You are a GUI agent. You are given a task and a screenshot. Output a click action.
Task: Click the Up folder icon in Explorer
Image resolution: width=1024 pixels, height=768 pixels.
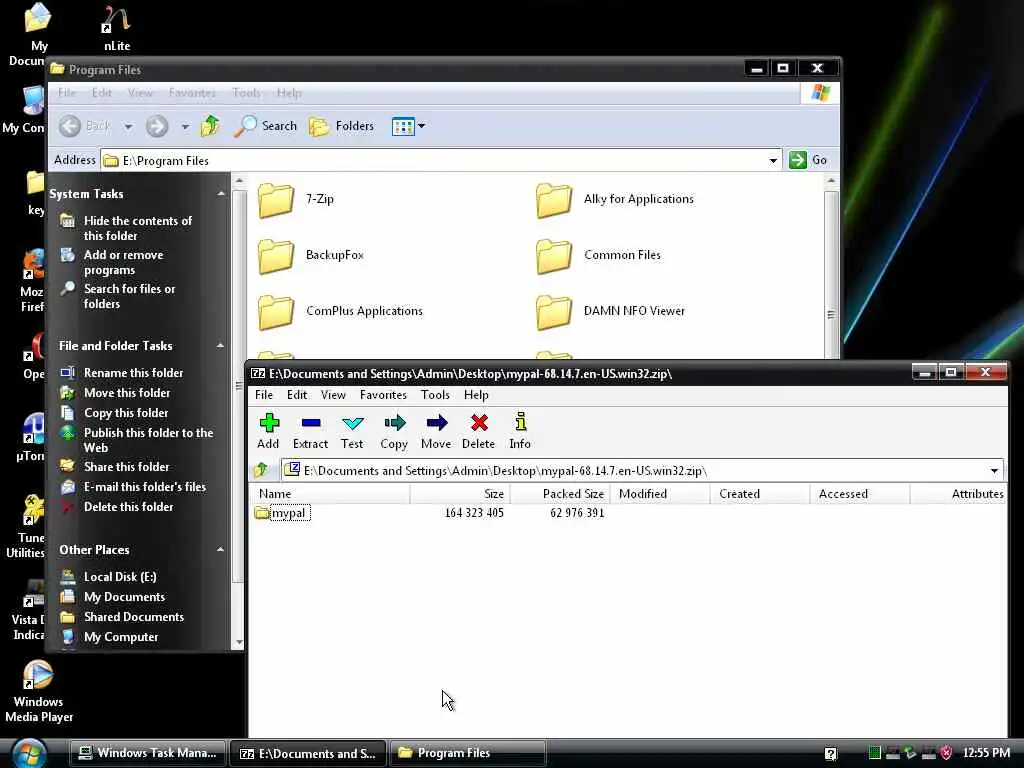[x=210, y=125]
